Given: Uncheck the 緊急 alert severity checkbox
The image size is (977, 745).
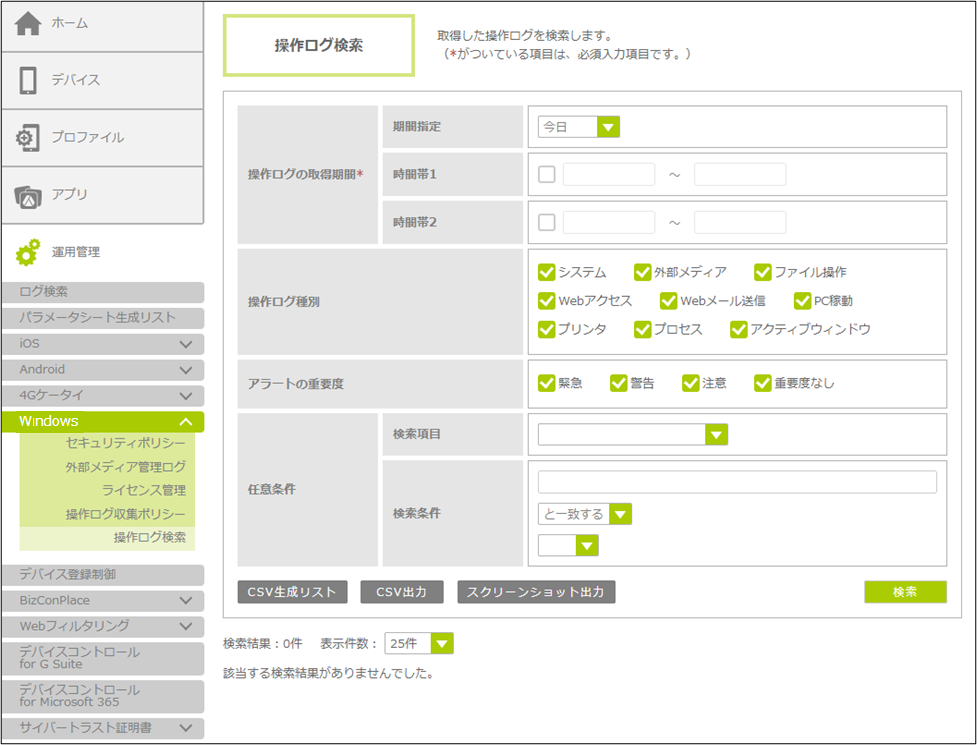Looking at the screenshot, I should click(546, 383).
